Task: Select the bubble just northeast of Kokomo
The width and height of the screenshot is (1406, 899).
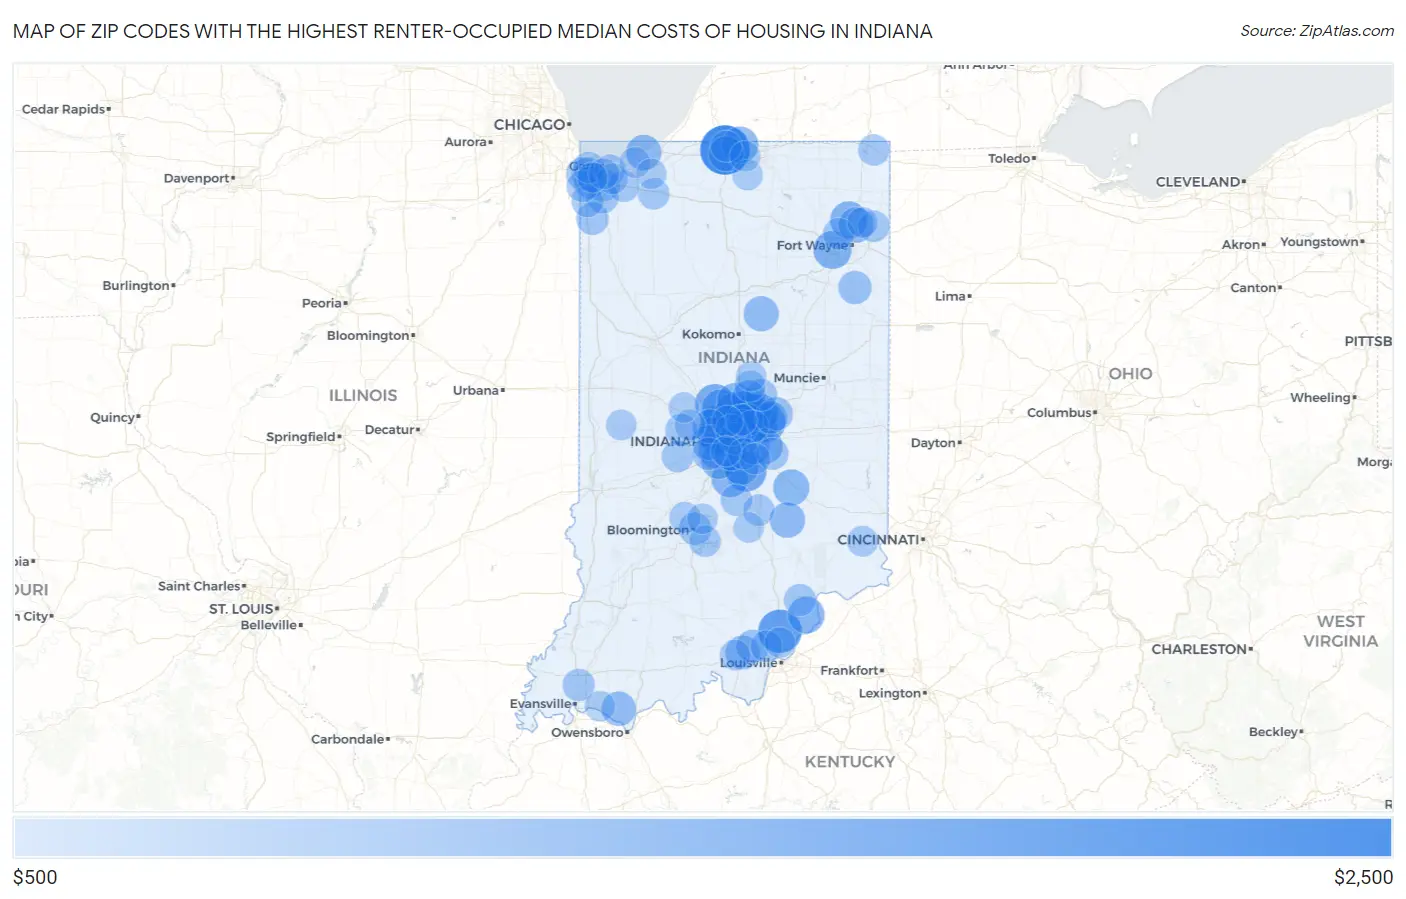Action: (x=761, y=313)
